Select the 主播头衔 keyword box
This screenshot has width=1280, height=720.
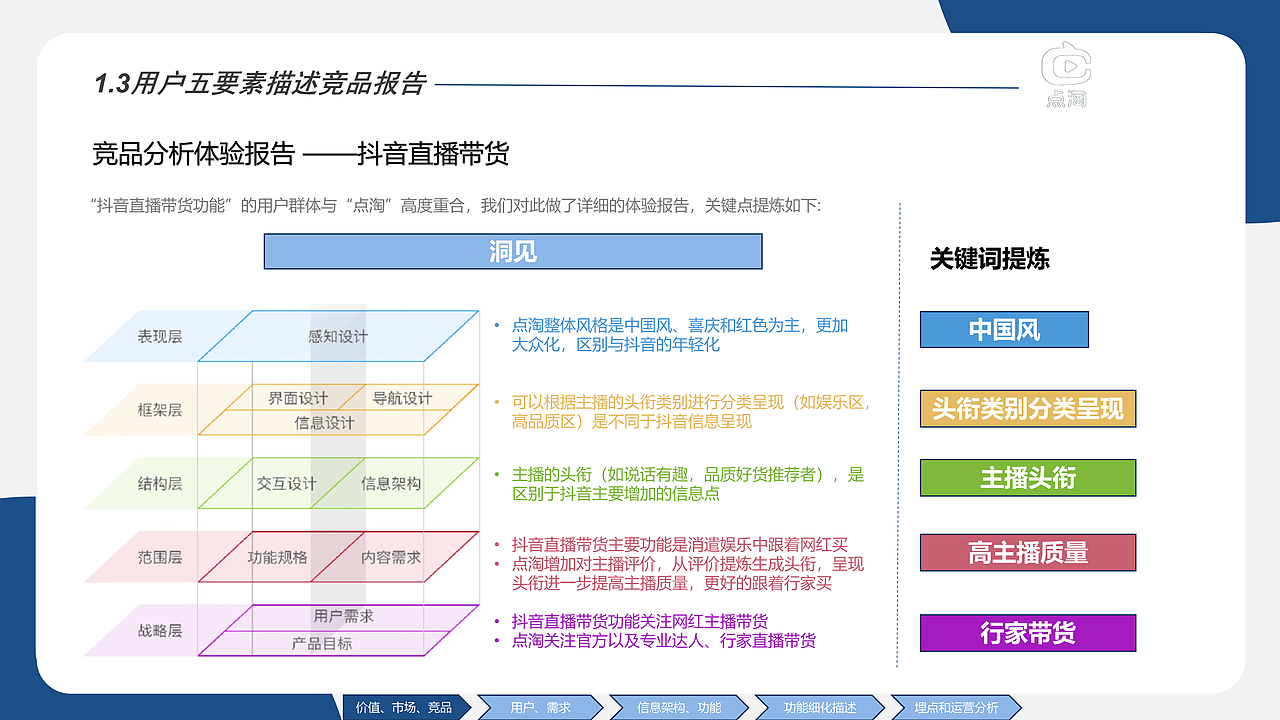pyautogui.click(x=1028, y=478)
